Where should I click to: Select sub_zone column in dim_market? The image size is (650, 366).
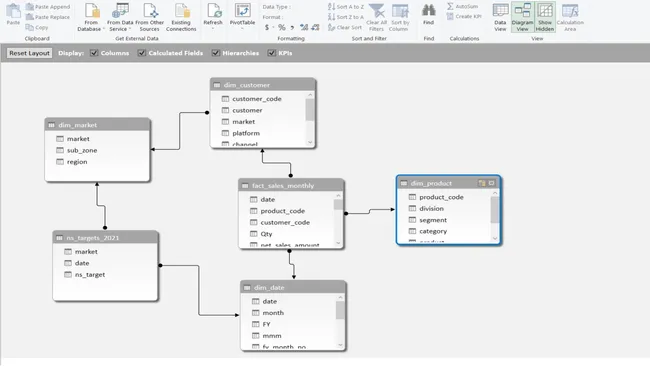[82, 150]
